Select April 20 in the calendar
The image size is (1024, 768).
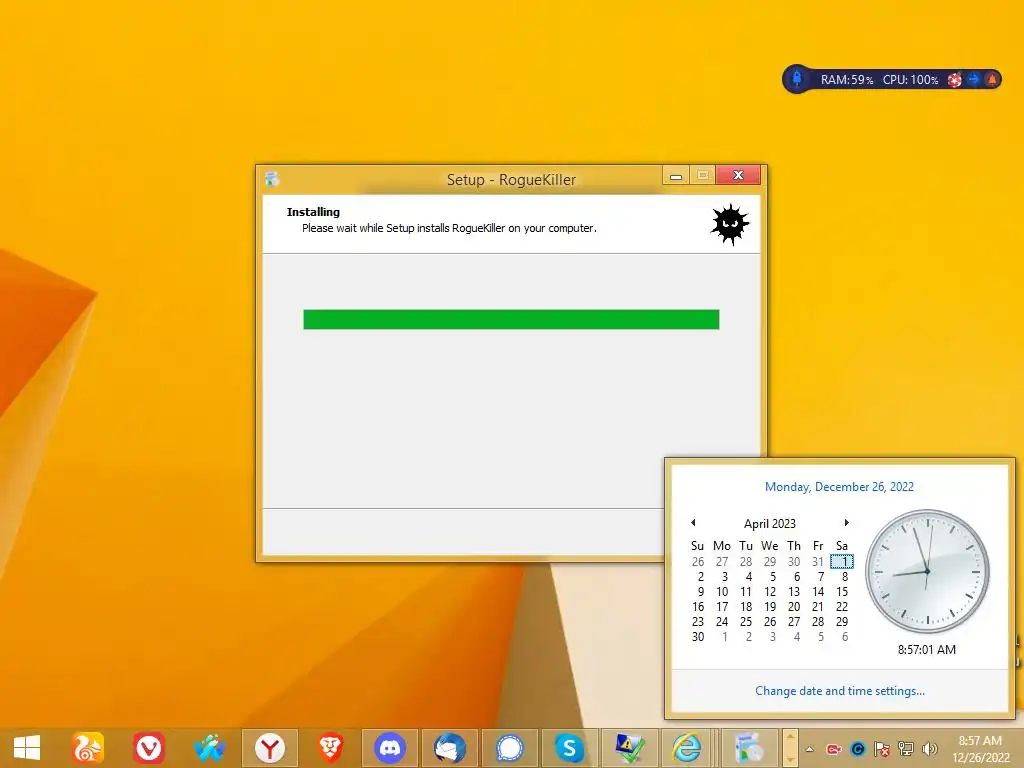[x=793, y=607]
